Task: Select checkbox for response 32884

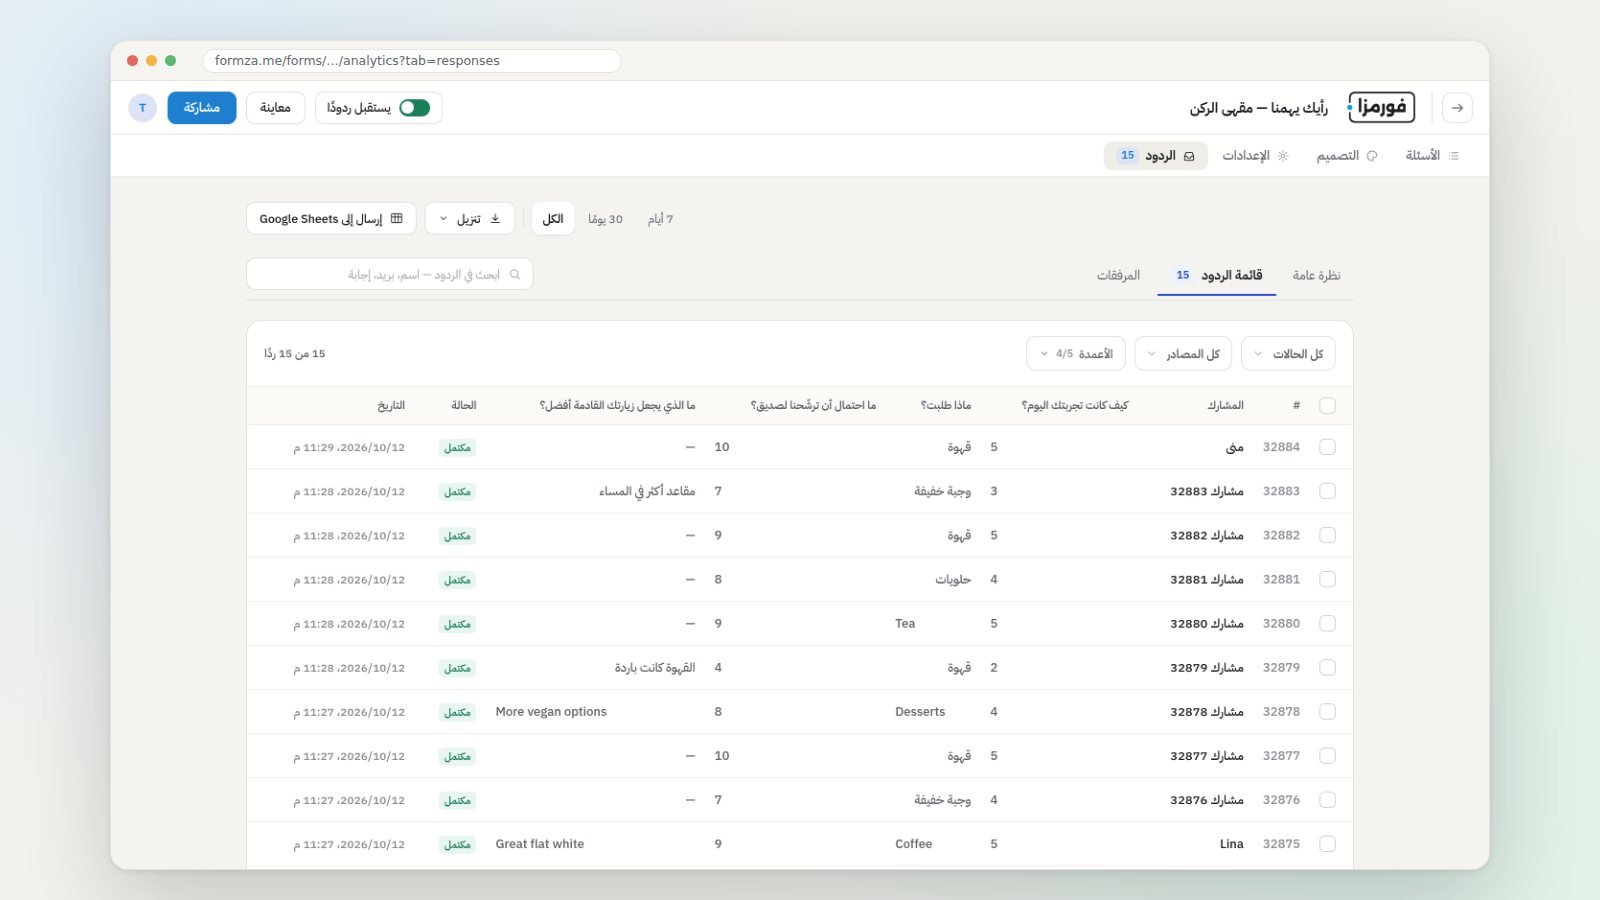Action: [x=1327, y=447]
